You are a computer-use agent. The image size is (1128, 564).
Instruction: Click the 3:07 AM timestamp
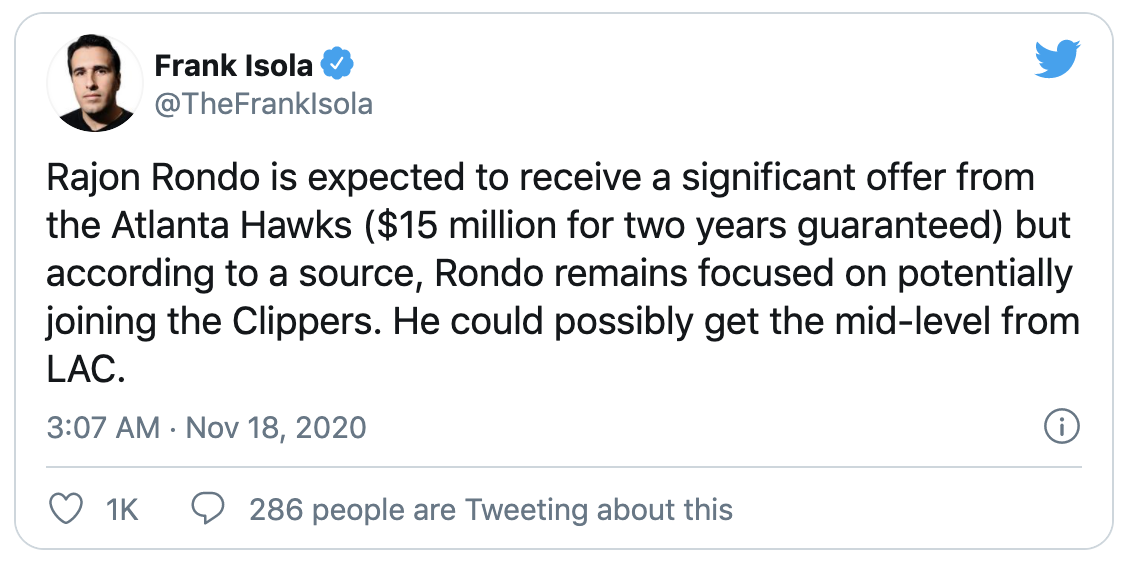pyautogui.click(x=103, y=427)
